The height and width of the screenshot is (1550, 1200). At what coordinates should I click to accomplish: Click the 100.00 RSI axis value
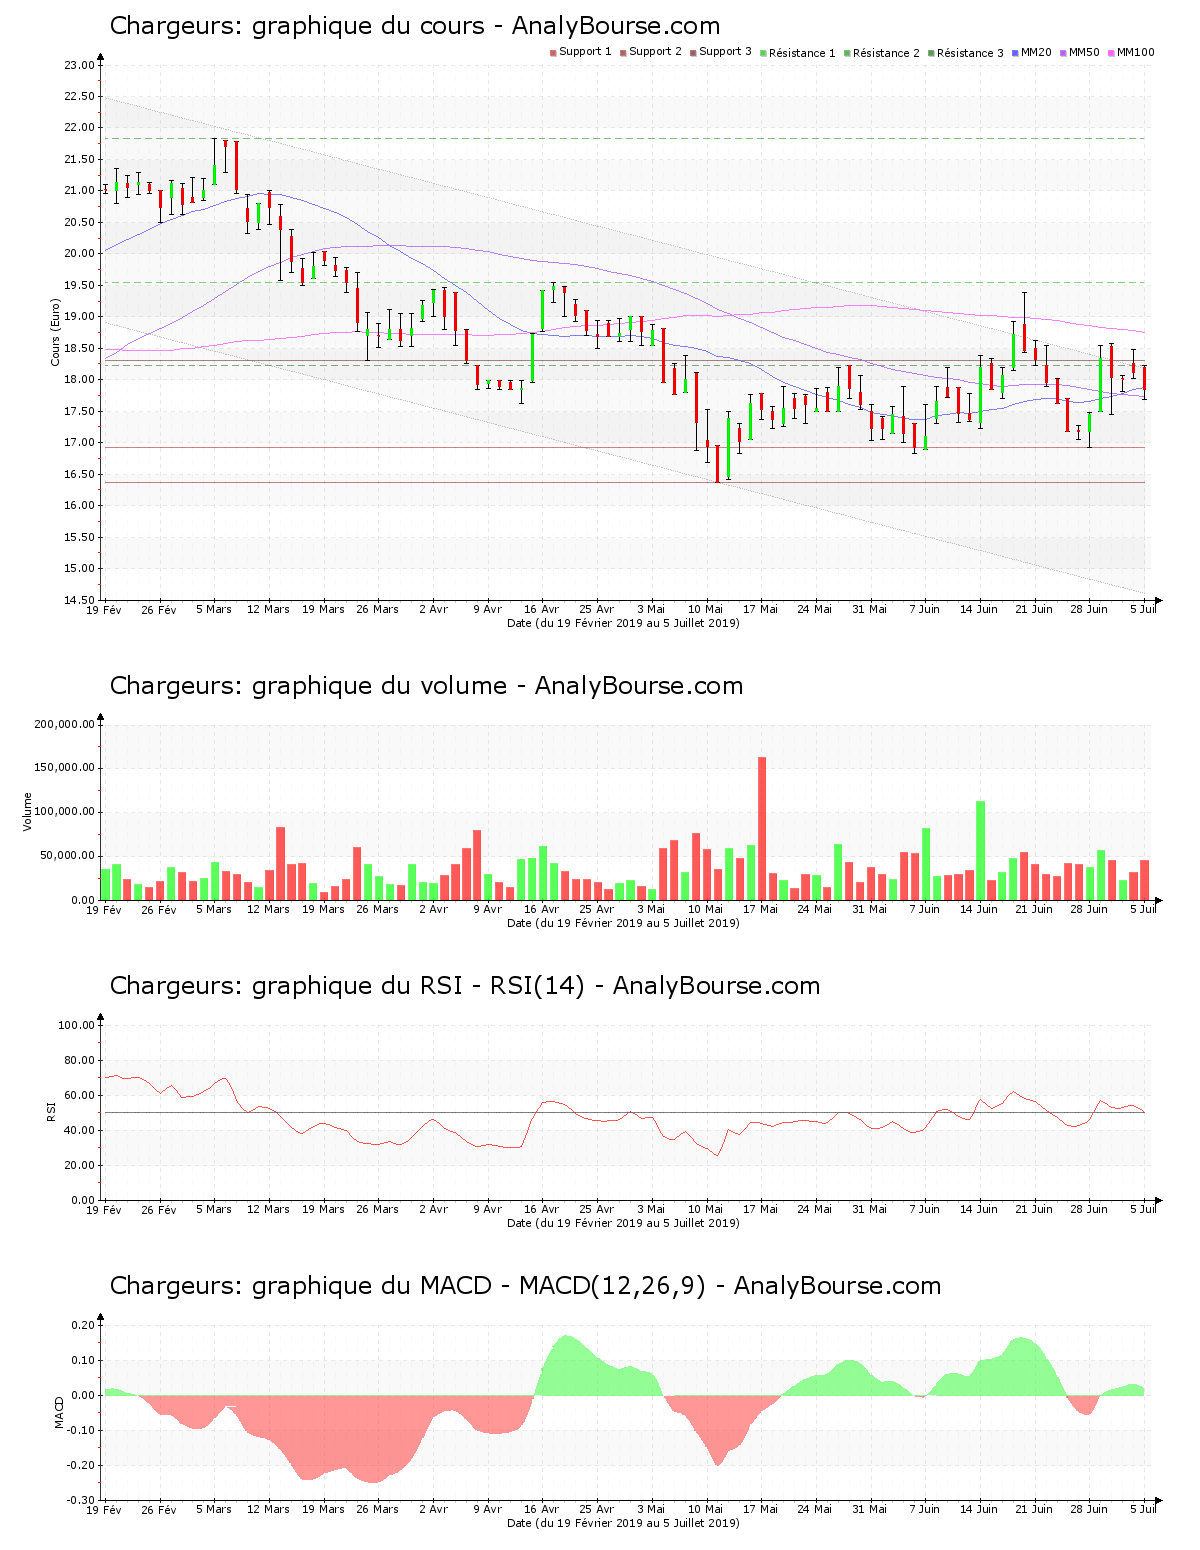(76, 1025)
